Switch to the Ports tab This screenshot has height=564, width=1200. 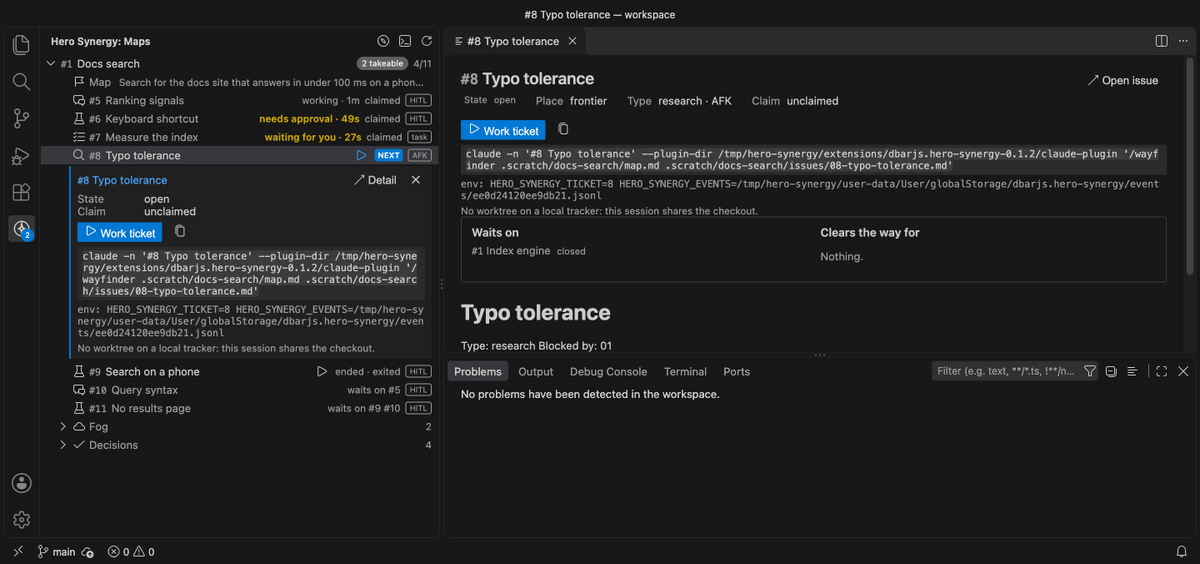coord(737,371)
